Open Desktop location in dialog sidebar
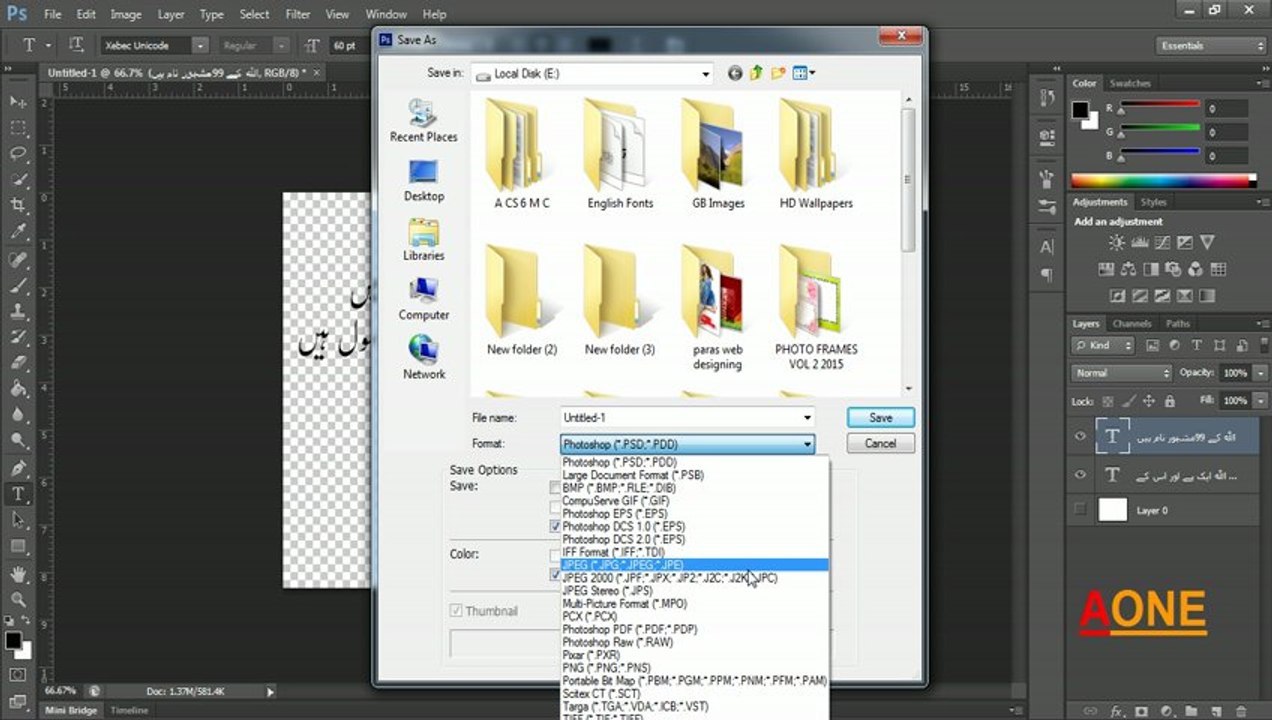This screenshot has width=1272, height=720. [424, 181]
